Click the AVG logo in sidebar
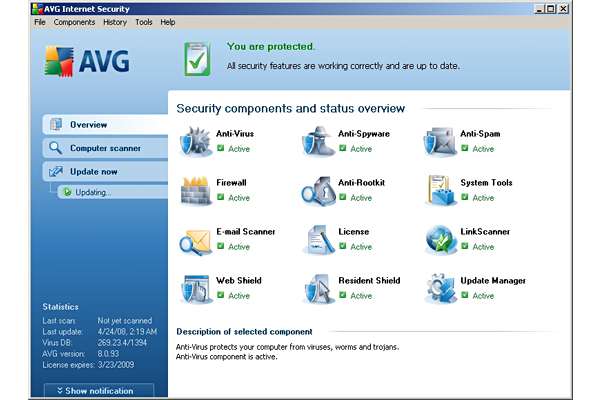The width and height of the screenshot is (600, 400). click(x=87, y=61)
